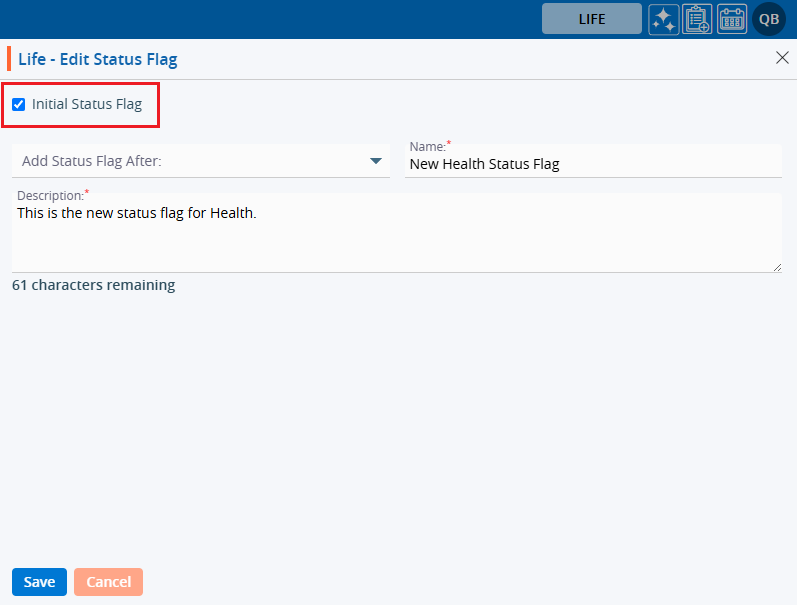The height and width of the screenshot is (605, 797).
Task: Grab the Description textarea resize handle
Action: [x=776, y=267]
